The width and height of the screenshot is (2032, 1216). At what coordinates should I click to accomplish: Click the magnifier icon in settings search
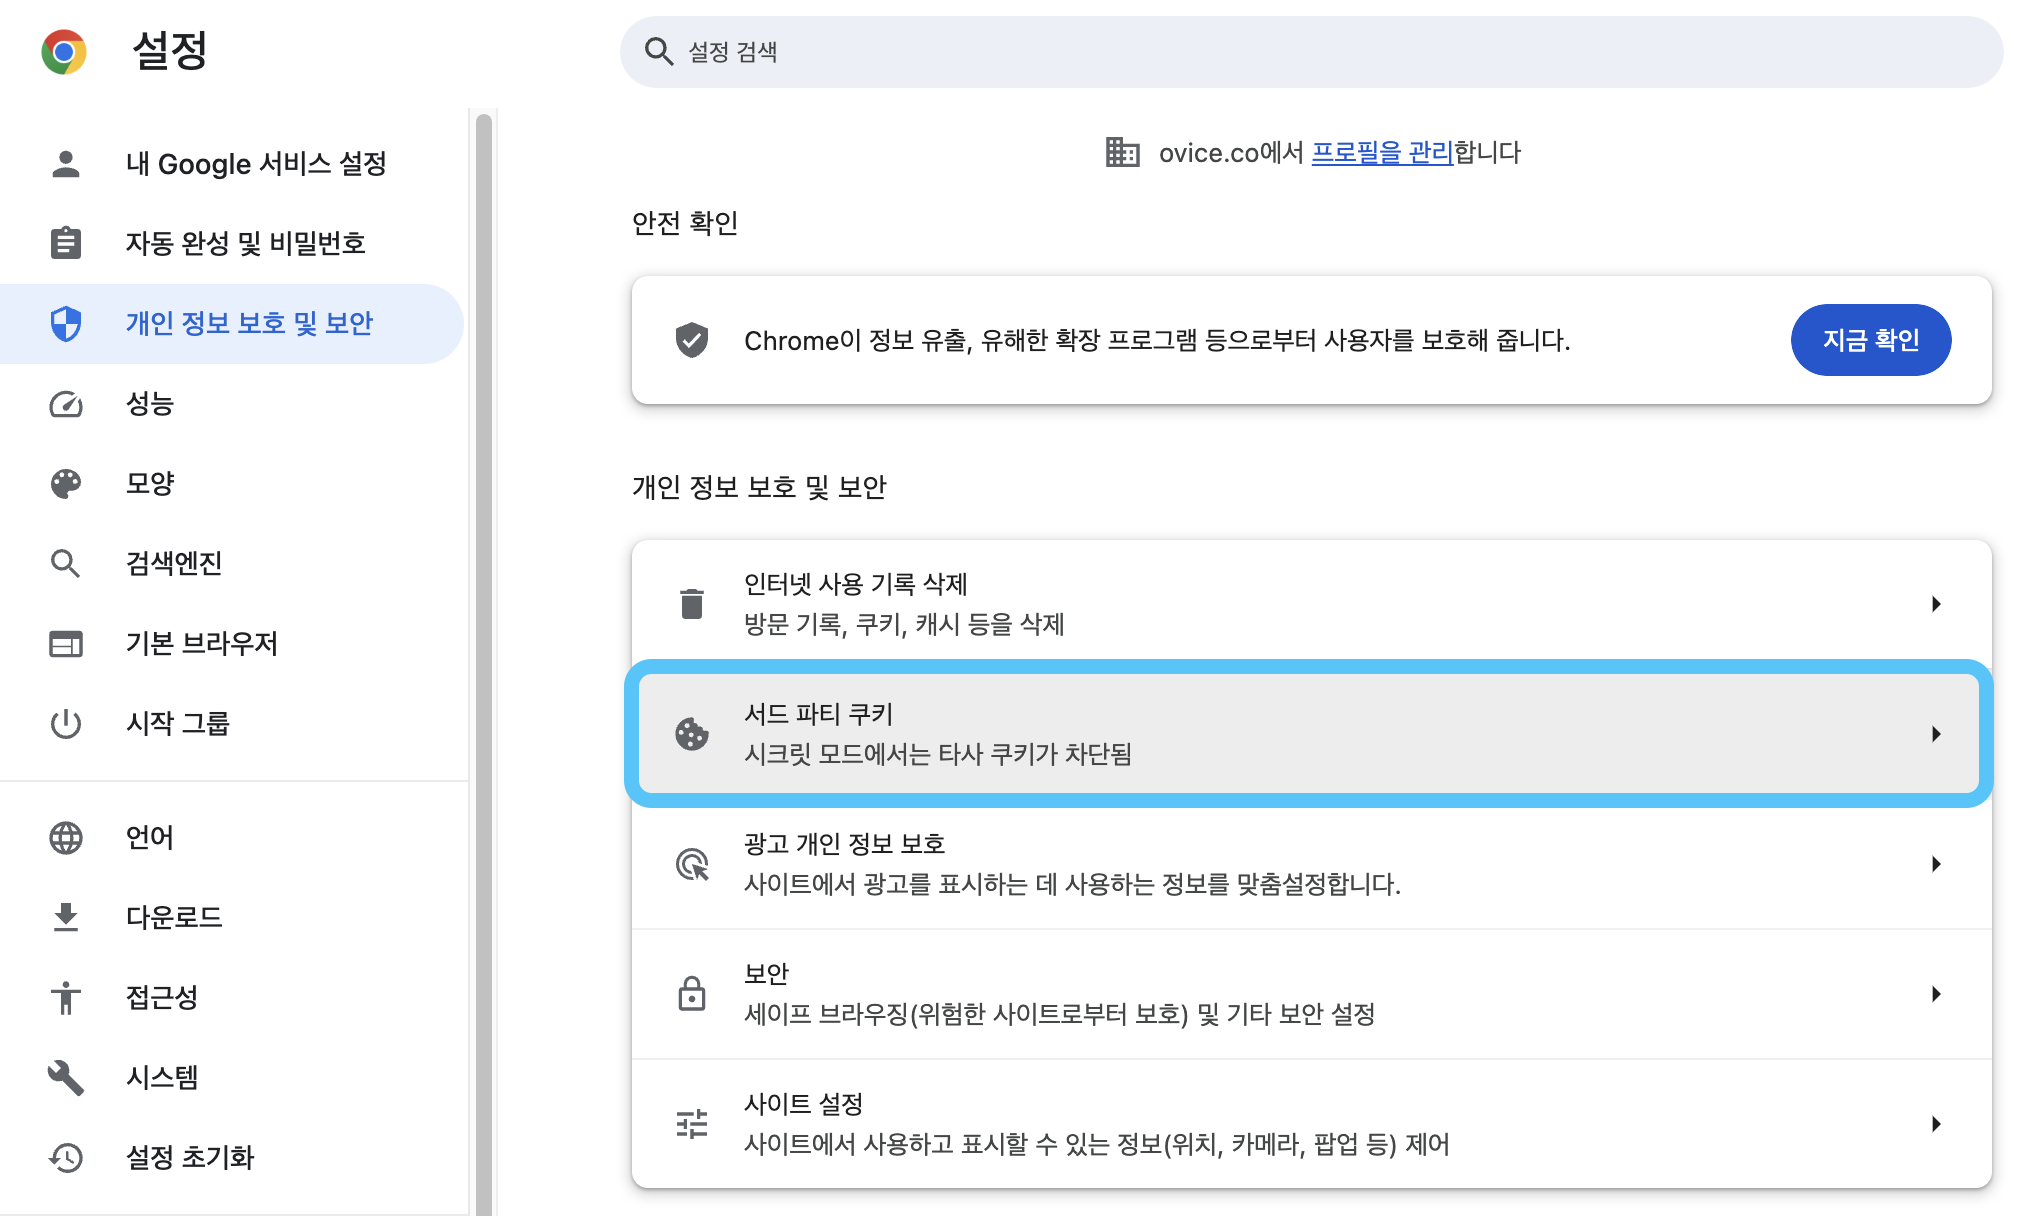[658, 52]
